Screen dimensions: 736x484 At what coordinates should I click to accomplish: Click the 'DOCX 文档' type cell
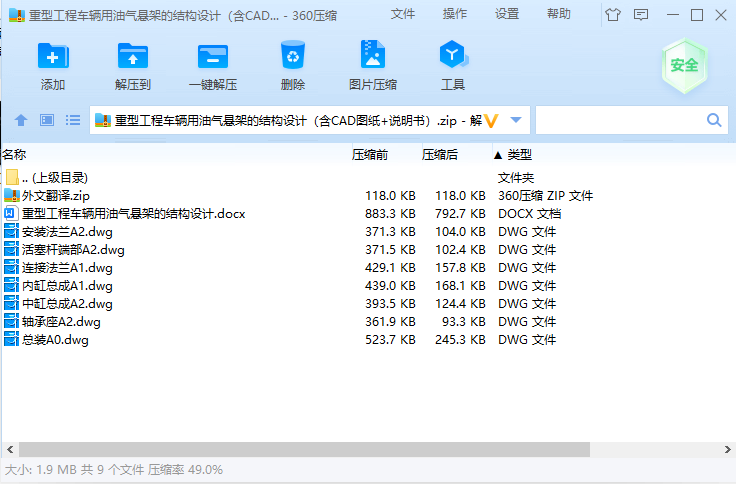[x=529, y=214]
